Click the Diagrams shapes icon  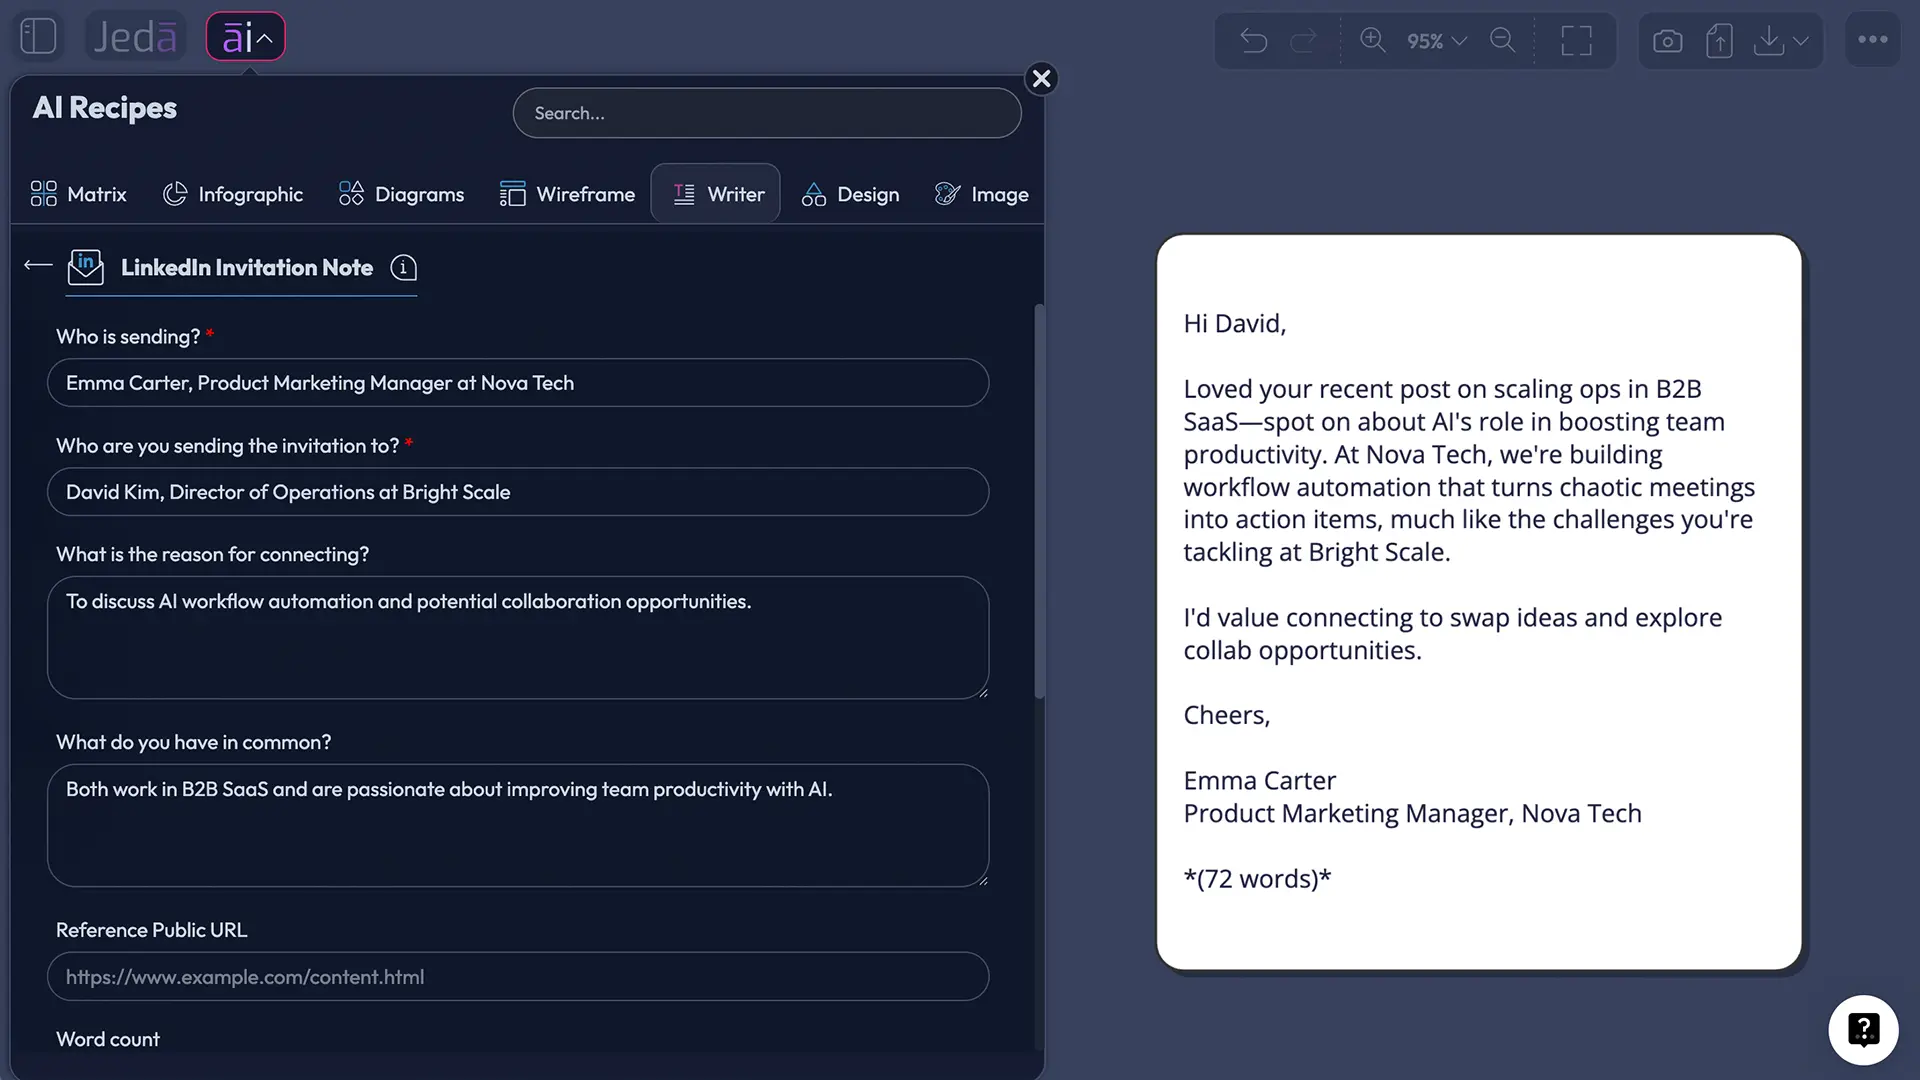coord(351,194)
